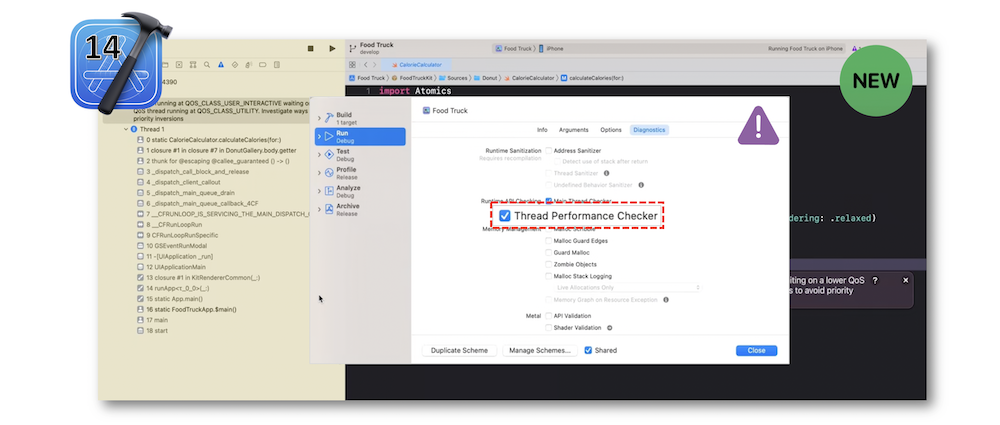The image size is (1000, 425).
Task: Select the Archive action icon in scheme list
Action: [x=329, y=209]
